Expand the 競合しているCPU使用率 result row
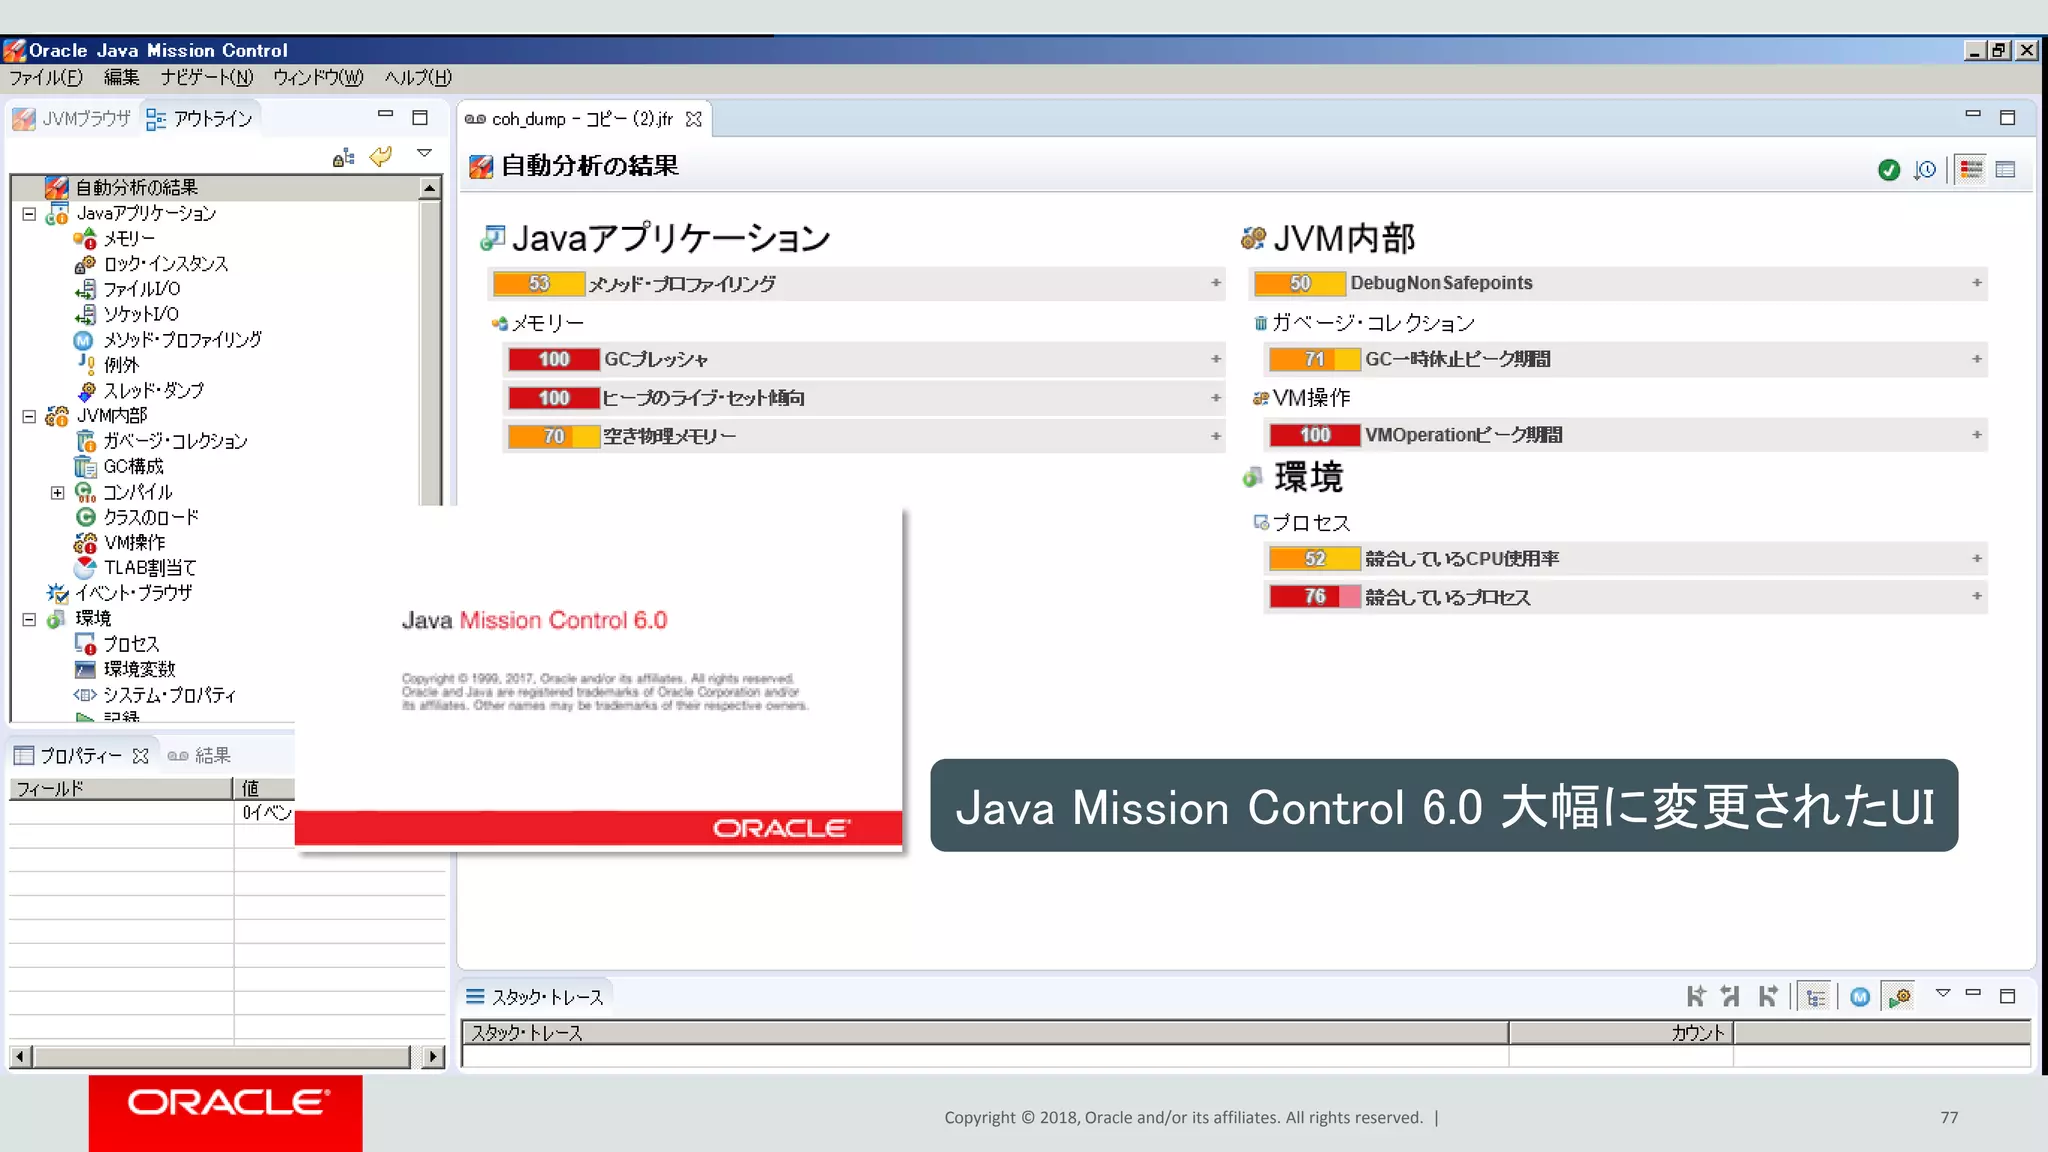This screenshot has height=1152, width=2048. tap(1977, 559)
